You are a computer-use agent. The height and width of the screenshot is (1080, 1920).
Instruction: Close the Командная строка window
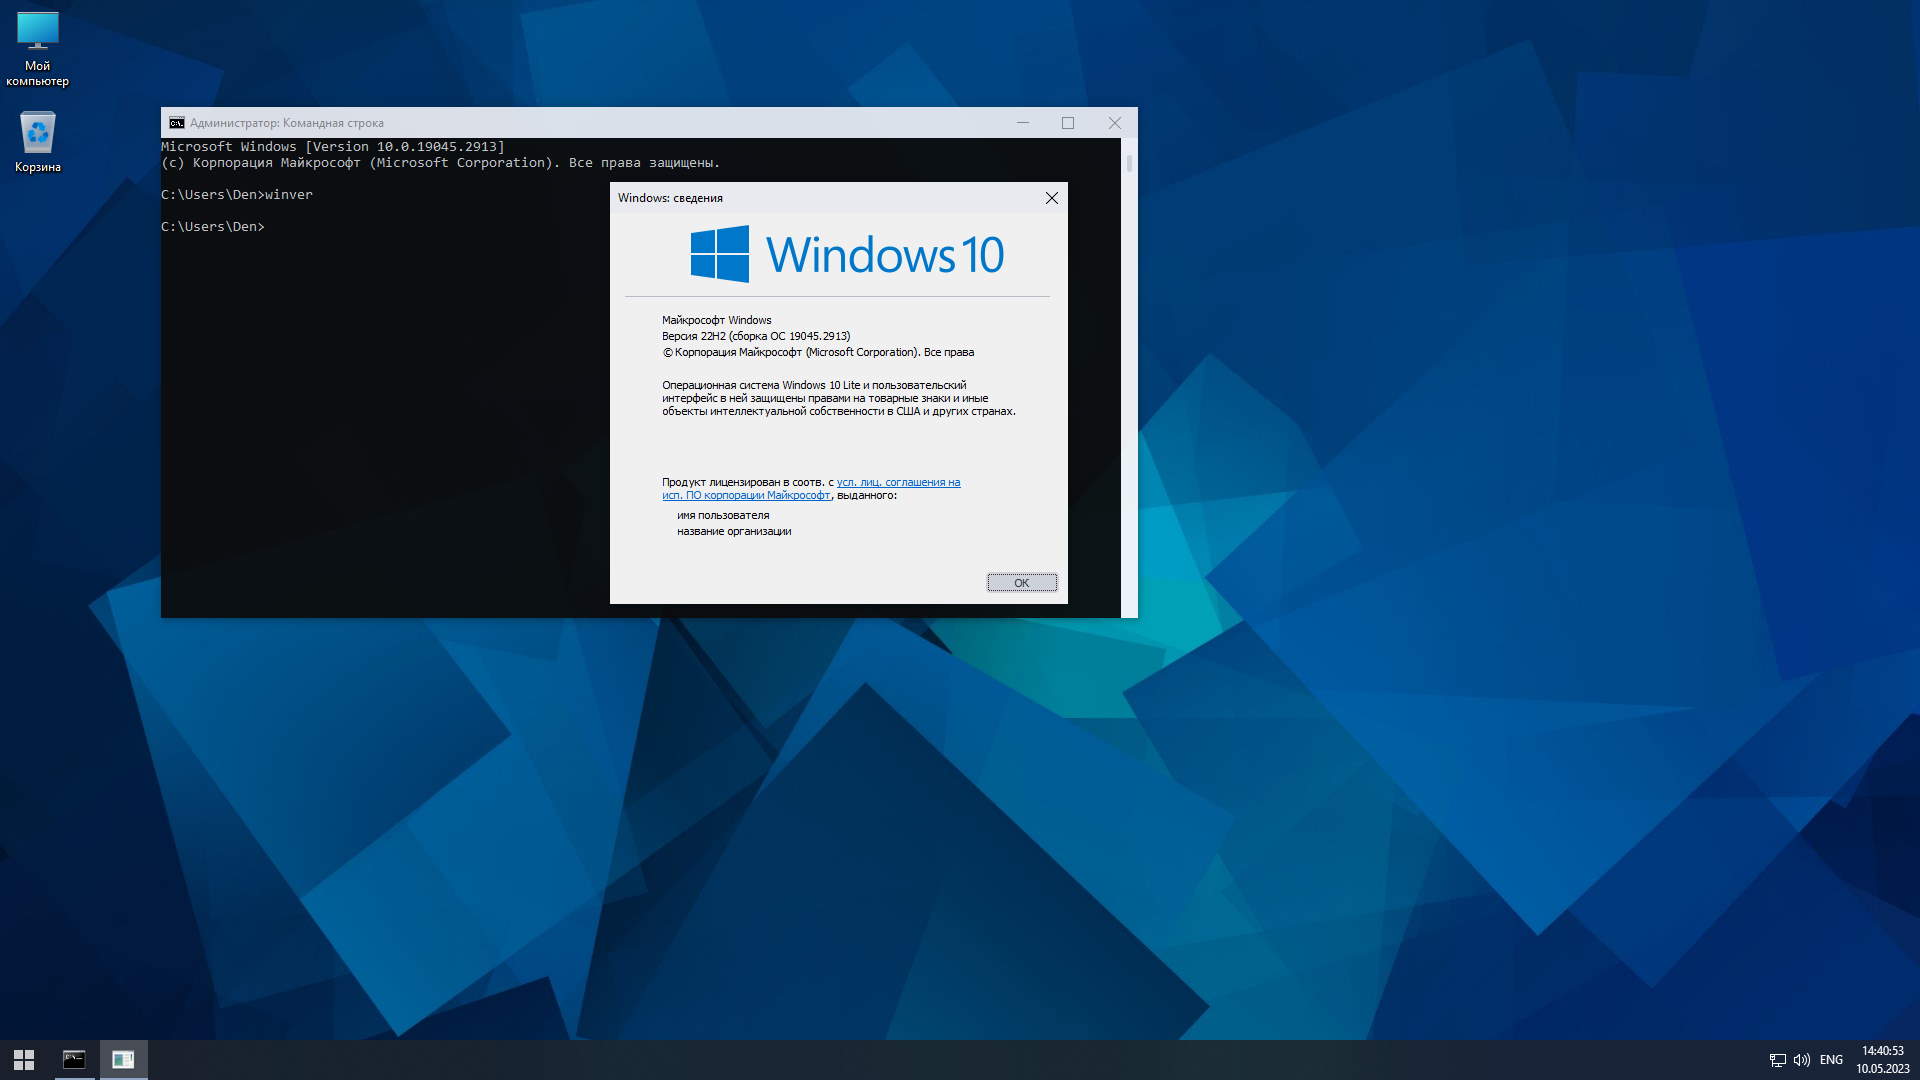[x=1114, y=123]
